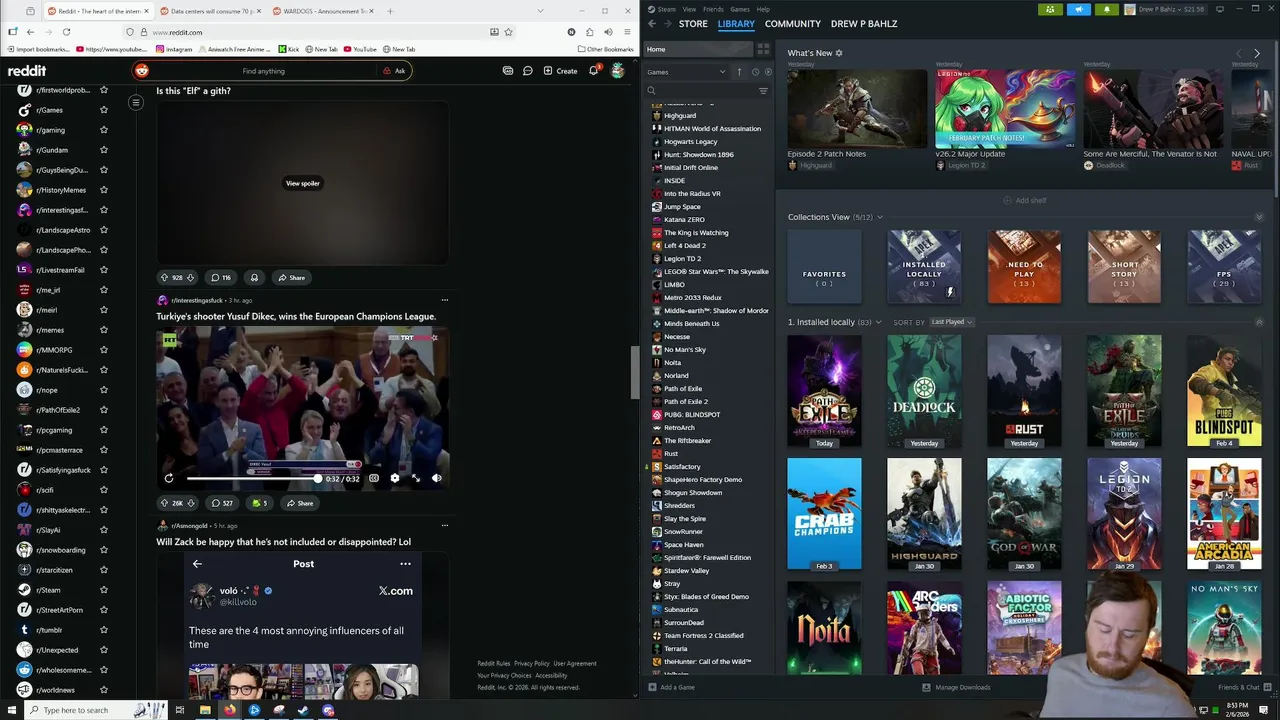Screen dimensions: 1280x720
Task: Click the Ask button in Reddit search
Action: pos(394,71)
